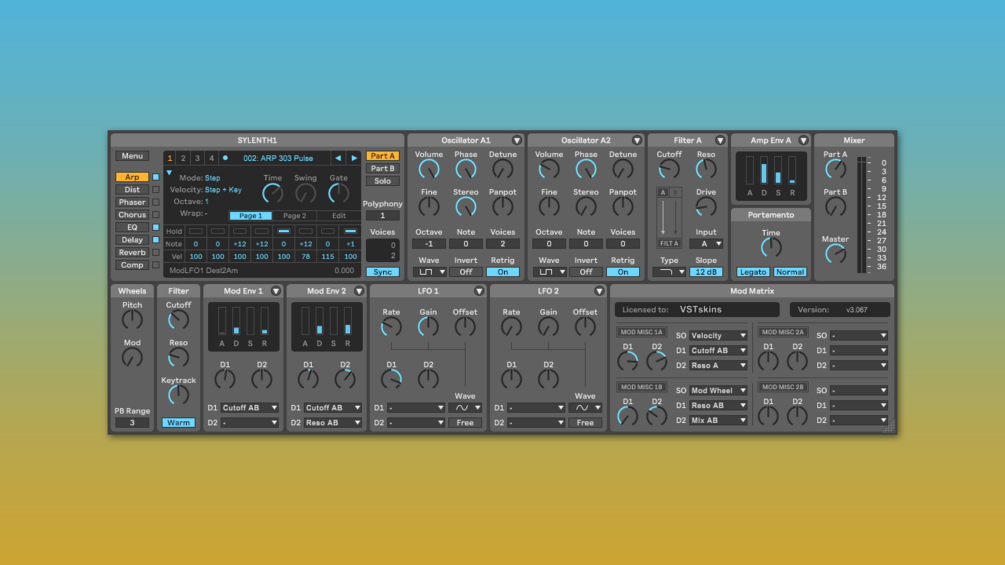Click Mixer Master knob

click(x=835, y=254)
